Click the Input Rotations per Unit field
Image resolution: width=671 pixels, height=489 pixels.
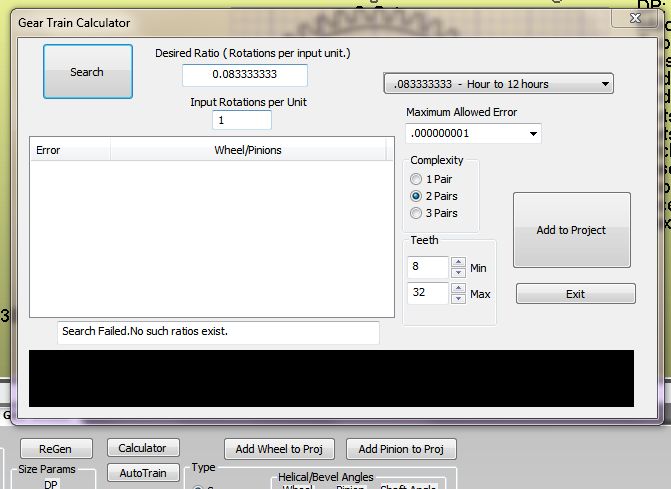pos(242,120)
